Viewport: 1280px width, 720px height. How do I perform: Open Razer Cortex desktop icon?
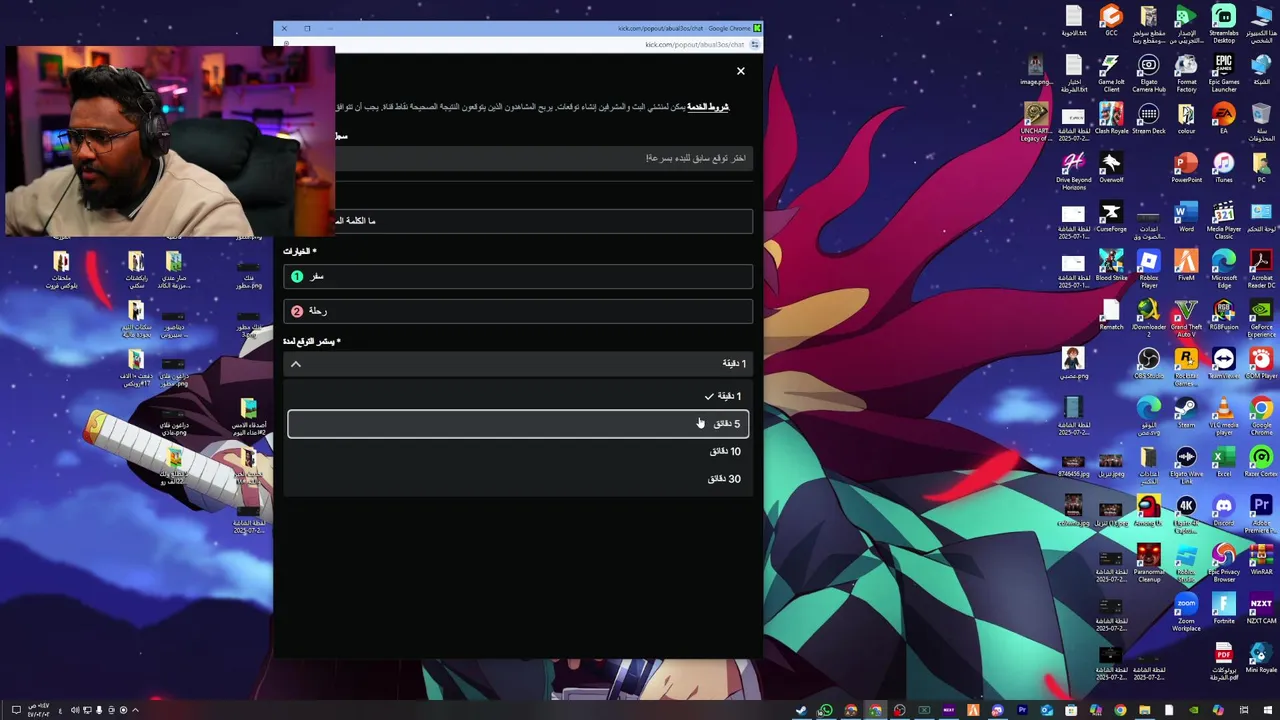pos(1261,461)
